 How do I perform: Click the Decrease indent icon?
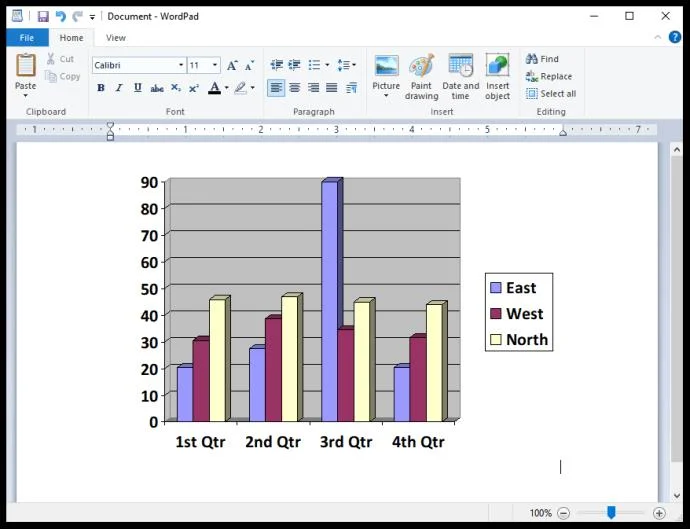276,65
